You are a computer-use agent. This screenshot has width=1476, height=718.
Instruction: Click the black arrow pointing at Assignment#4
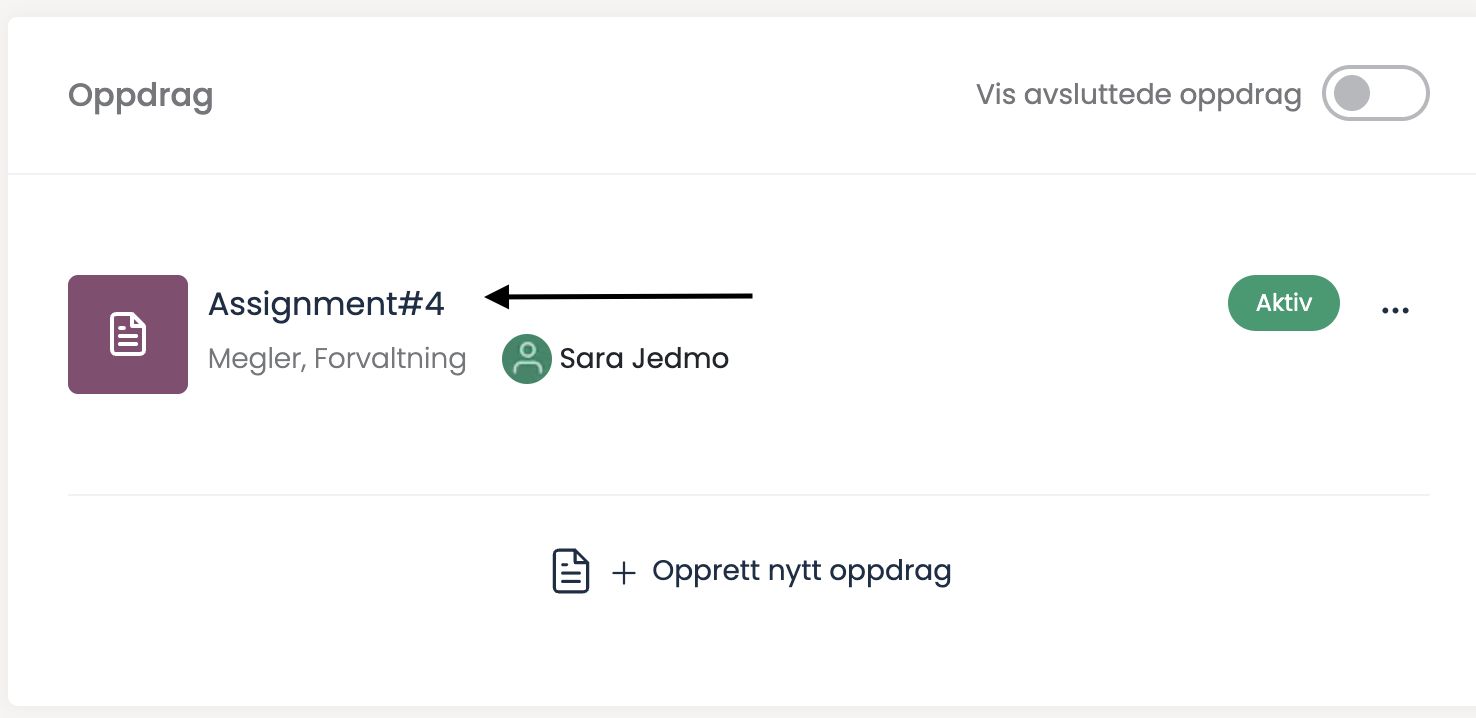620,296
